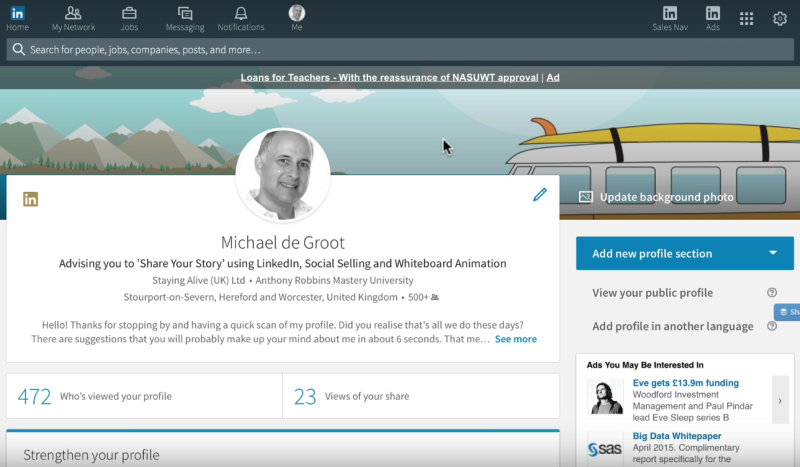Open Loans for Teachers ad link
The height and width of the screenshot is (467, 800).
click(389, 78)
